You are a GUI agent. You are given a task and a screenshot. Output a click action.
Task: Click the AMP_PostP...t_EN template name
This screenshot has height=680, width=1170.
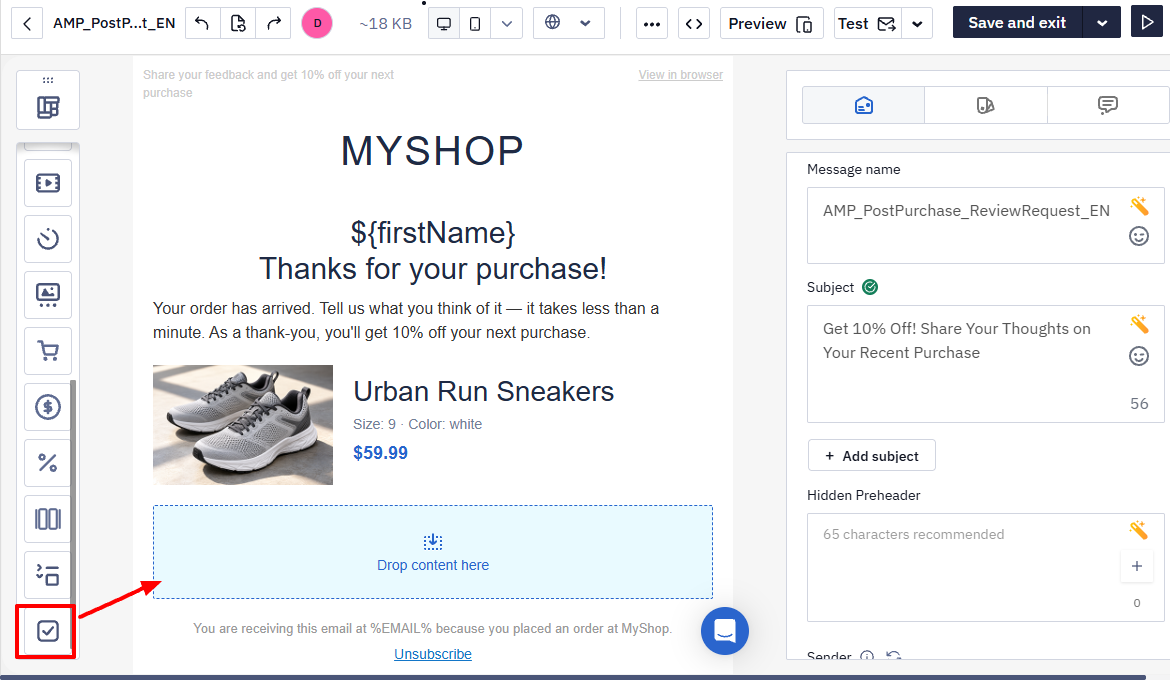[x=114, y=23]
